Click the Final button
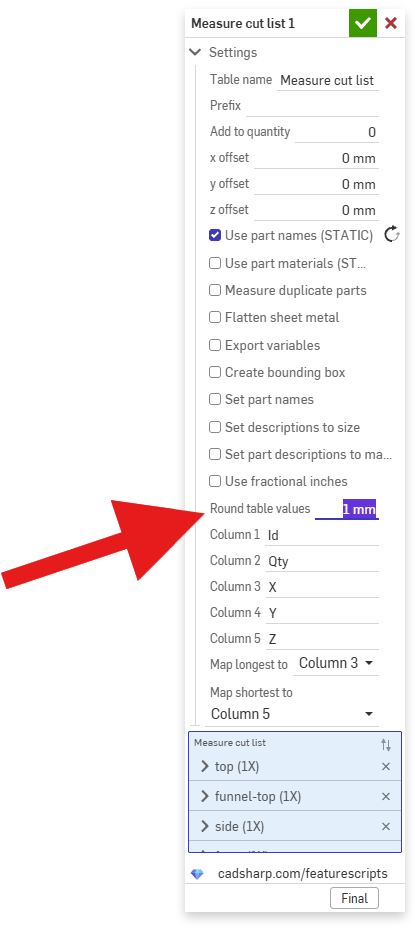The width and height of the screenshot is (415, 934). tap(354, 898)
